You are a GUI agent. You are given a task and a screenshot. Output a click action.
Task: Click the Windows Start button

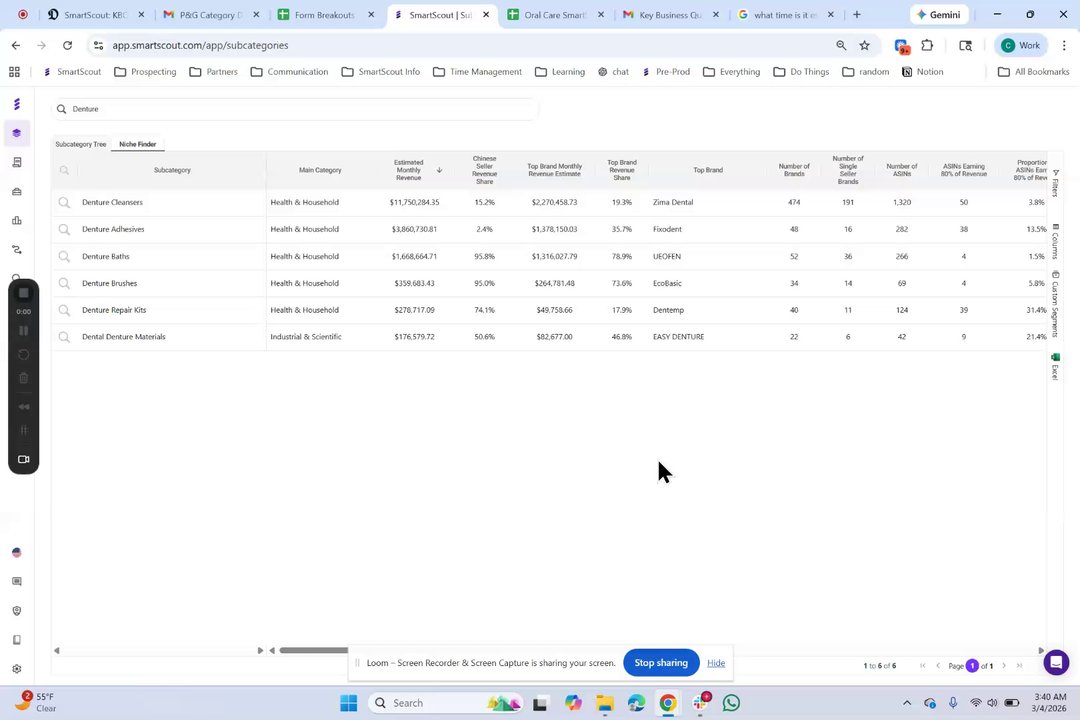[349, 703]
